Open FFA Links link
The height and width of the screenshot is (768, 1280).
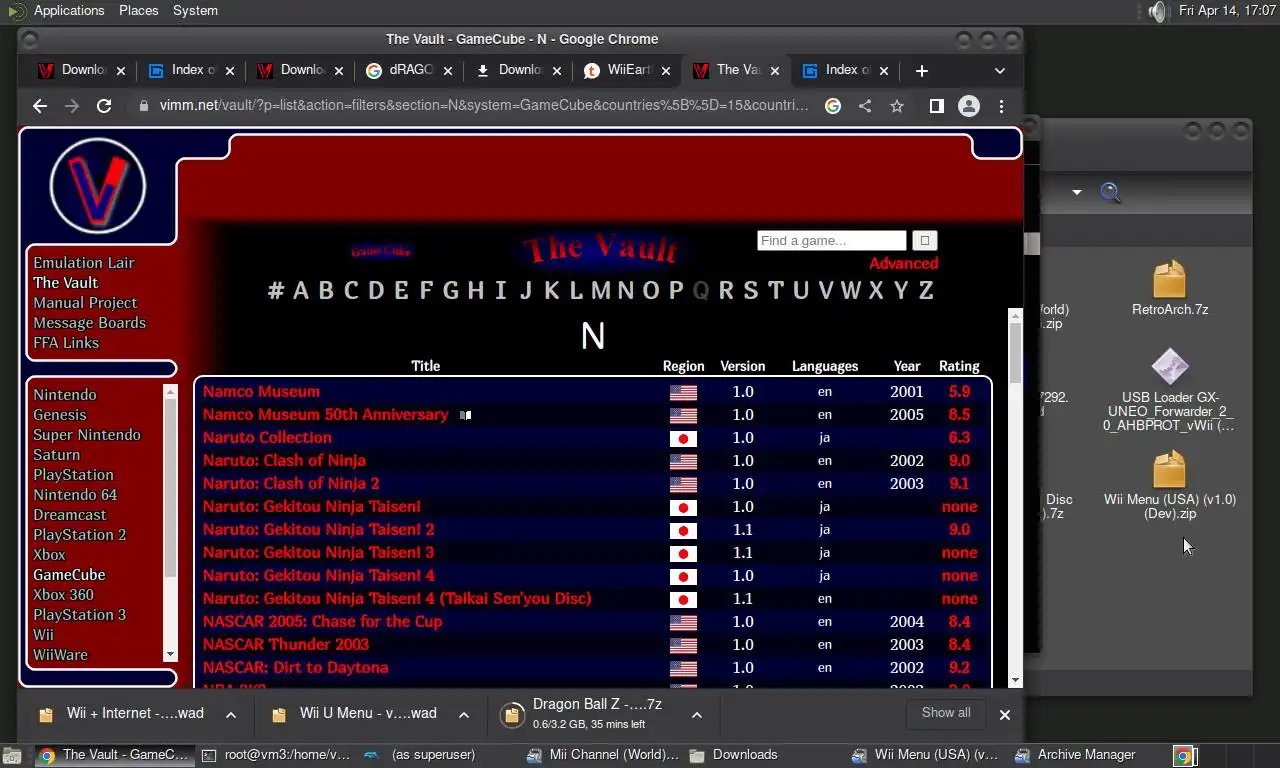[x=66, y=343]
